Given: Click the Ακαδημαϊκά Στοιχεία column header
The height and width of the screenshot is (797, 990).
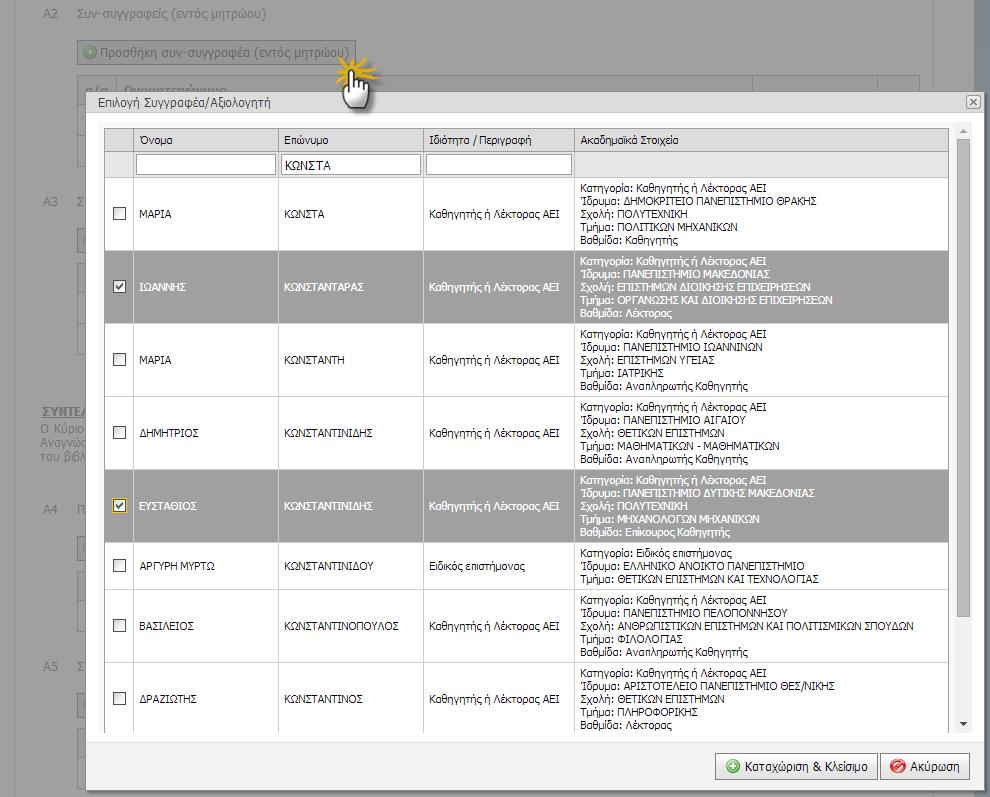Looking at the screenshot, I should point(761,140).
